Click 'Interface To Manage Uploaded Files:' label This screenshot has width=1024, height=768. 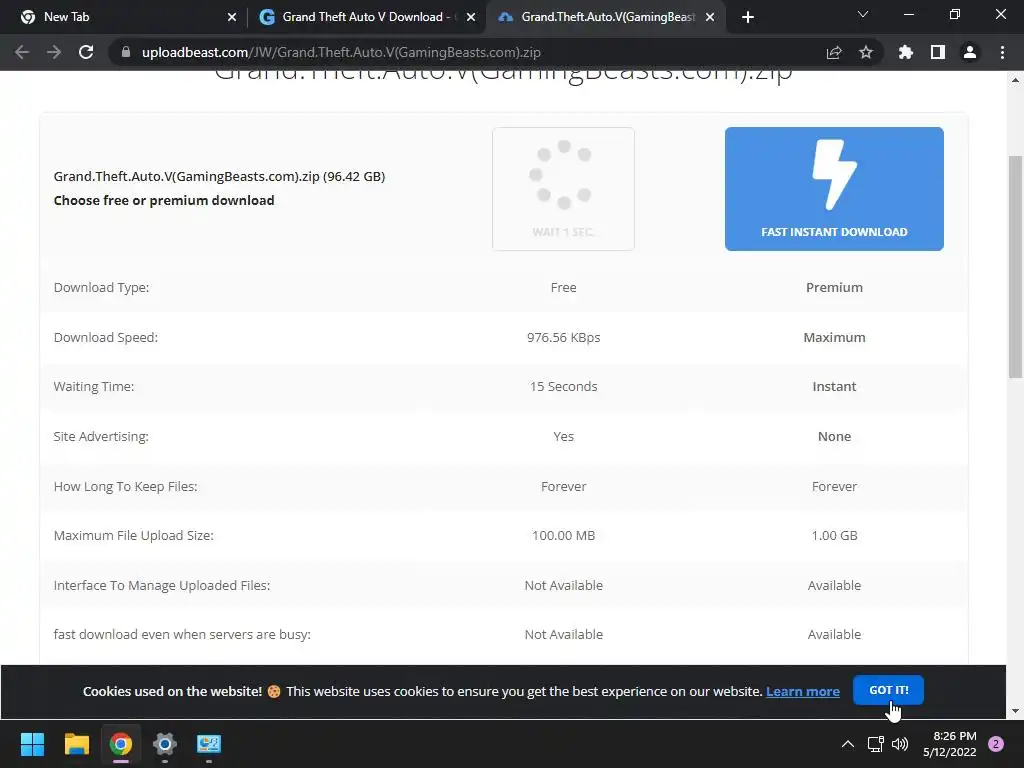162,585
